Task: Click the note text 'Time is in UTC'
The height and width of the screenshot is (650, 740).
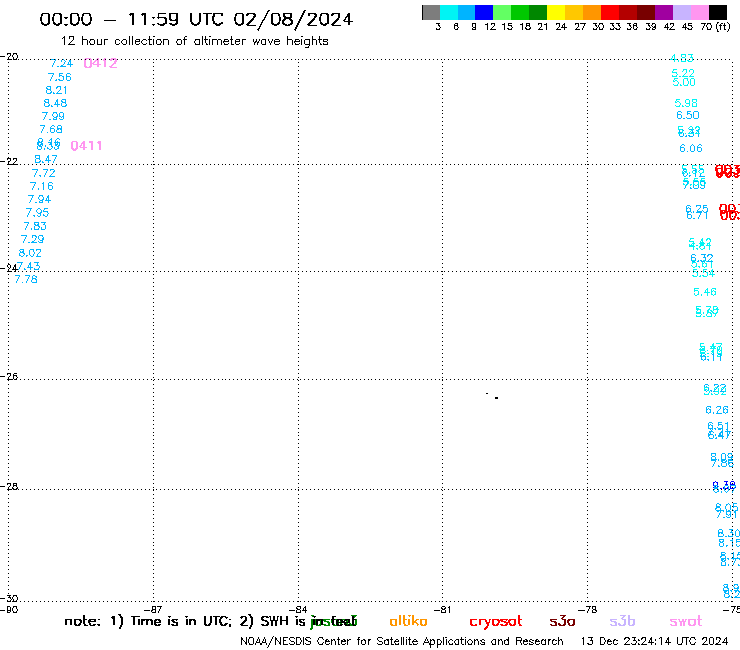Action: pos(181,621)
